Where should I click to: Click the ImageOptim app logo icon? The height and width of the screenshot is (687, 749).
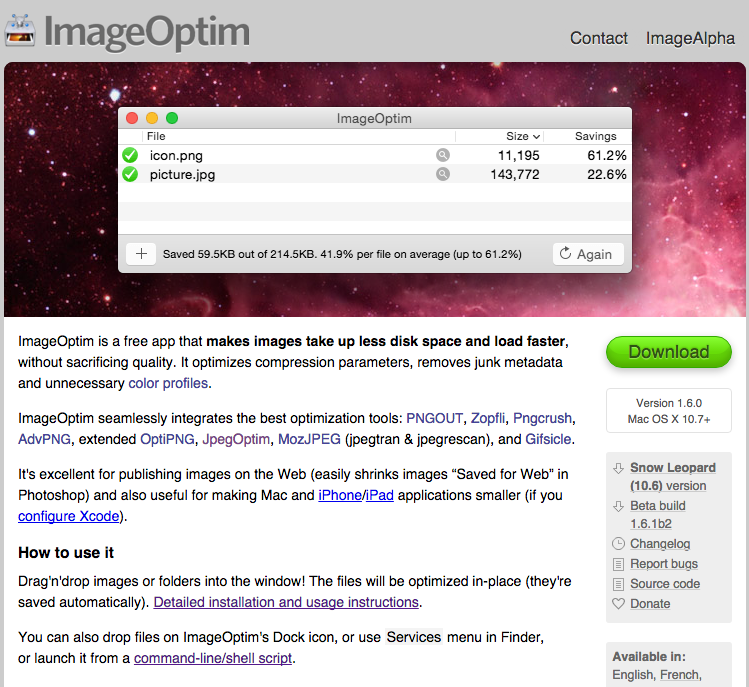[x=20, y=31]
